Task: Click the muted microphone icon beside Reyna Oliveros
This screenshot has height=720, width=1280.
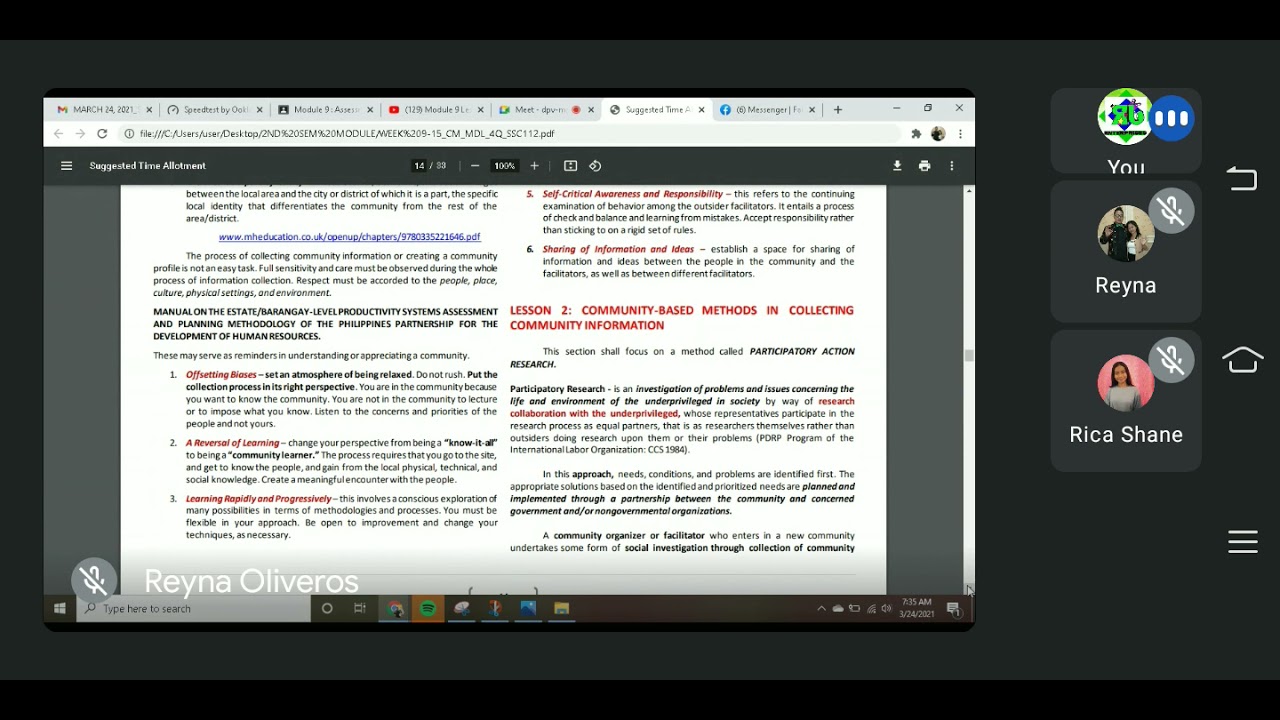Action: 94,580
